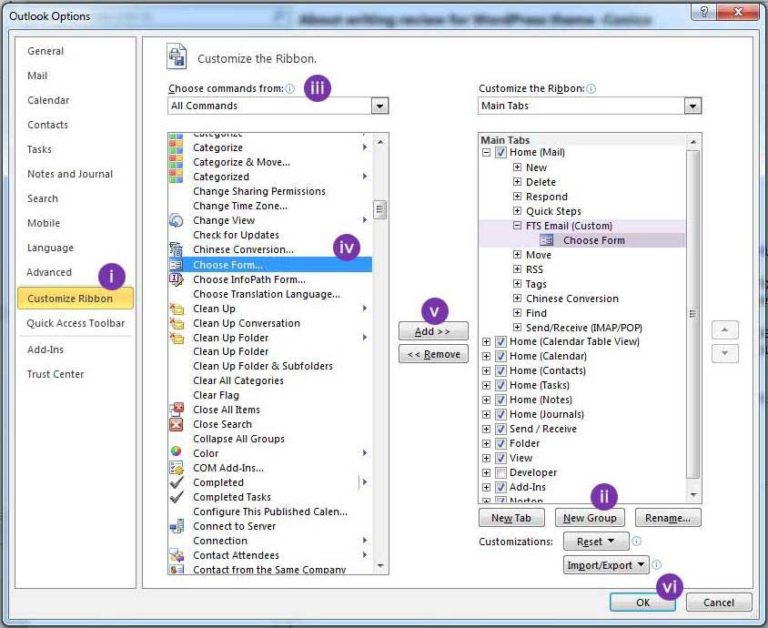Viewport: 768px width, 628px height.
Task: Open the Trust Center page
Action: [55, 374]
